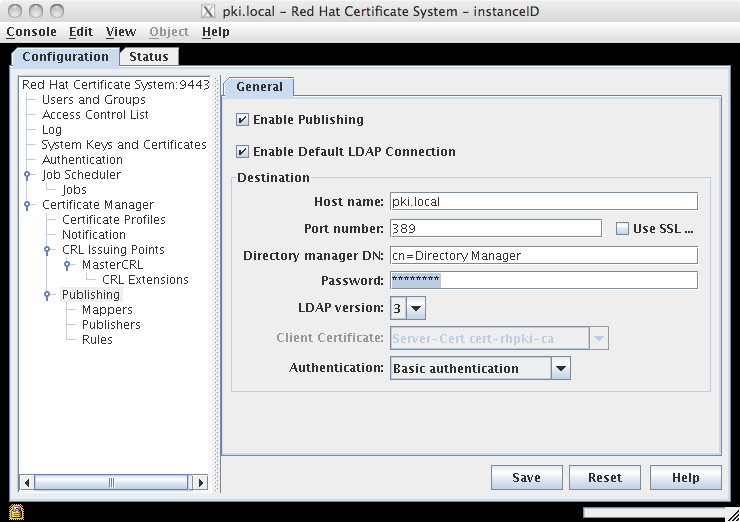This screenshot has width=740, height=522.
Task: Open the Edit menu
Action: tap(81, 32)
